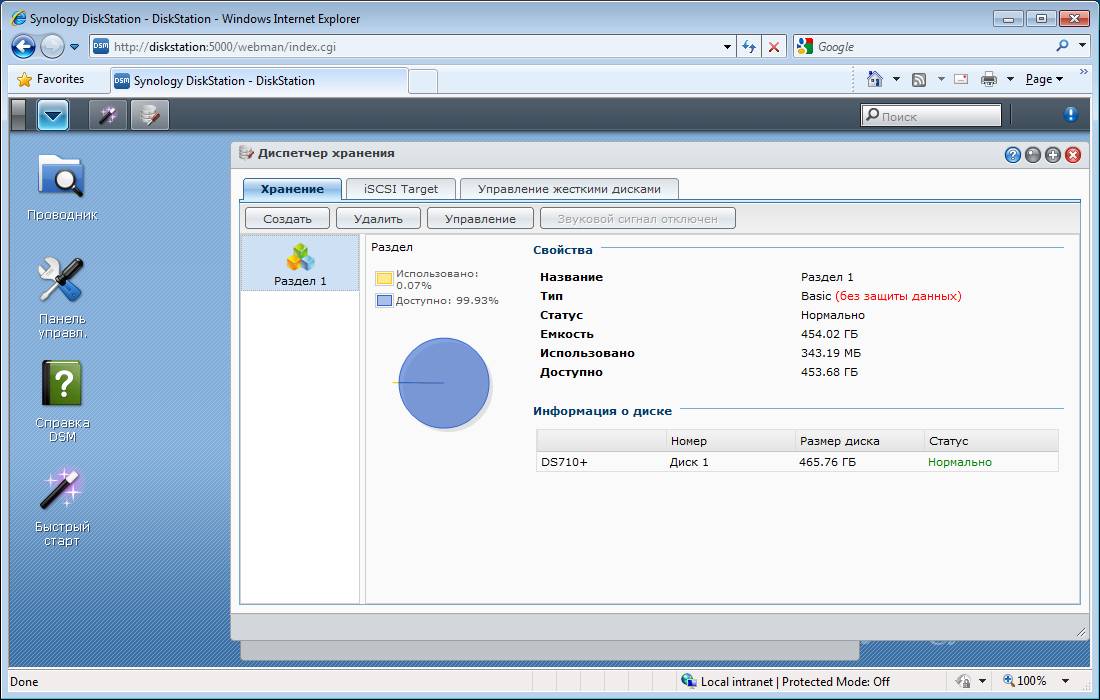Focus the Google search box

click(933, 47)
